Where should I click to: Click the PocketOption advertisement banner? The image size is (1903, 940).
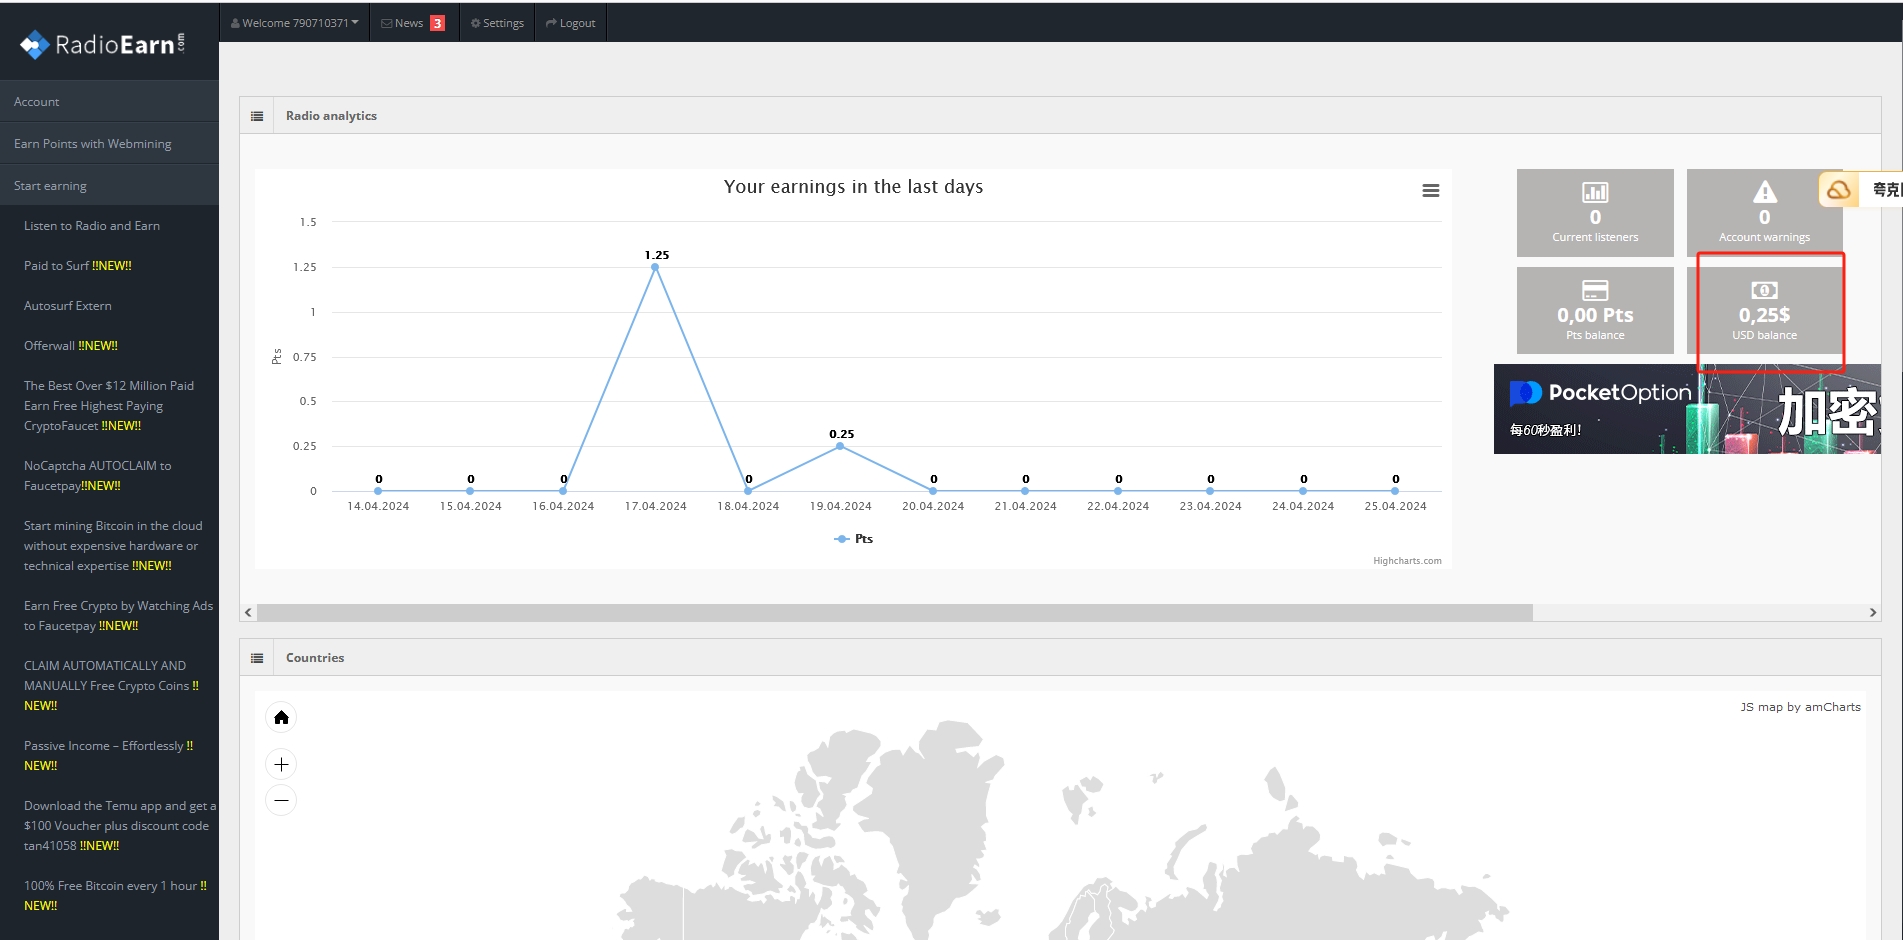point(1686,409)
